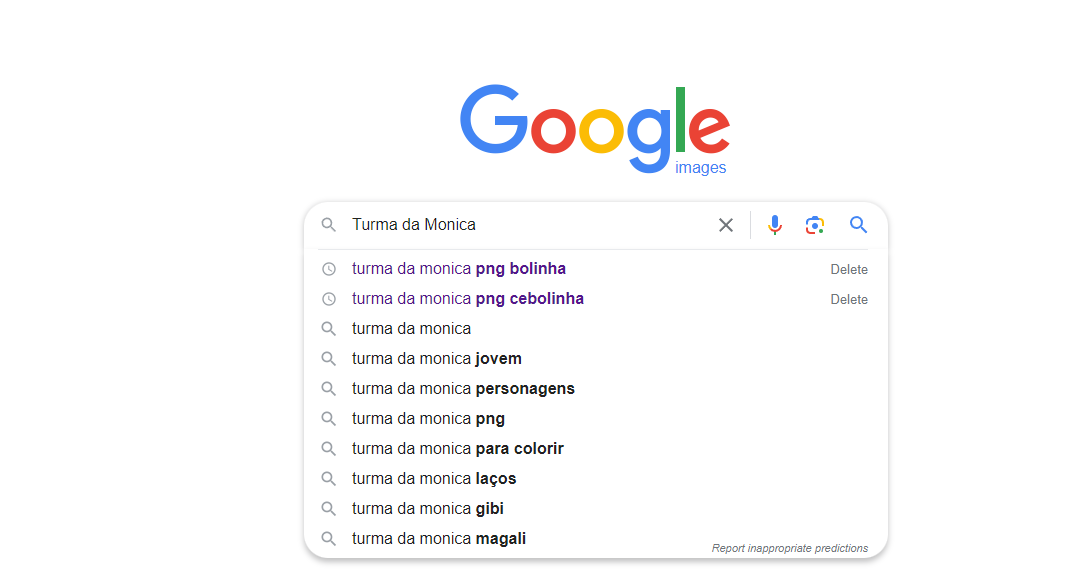Image resolution: width=1077 pixels, height=573 pixels.
Task: Choose plain 'turma da monica' suggestion
Action: pos(411,328)
